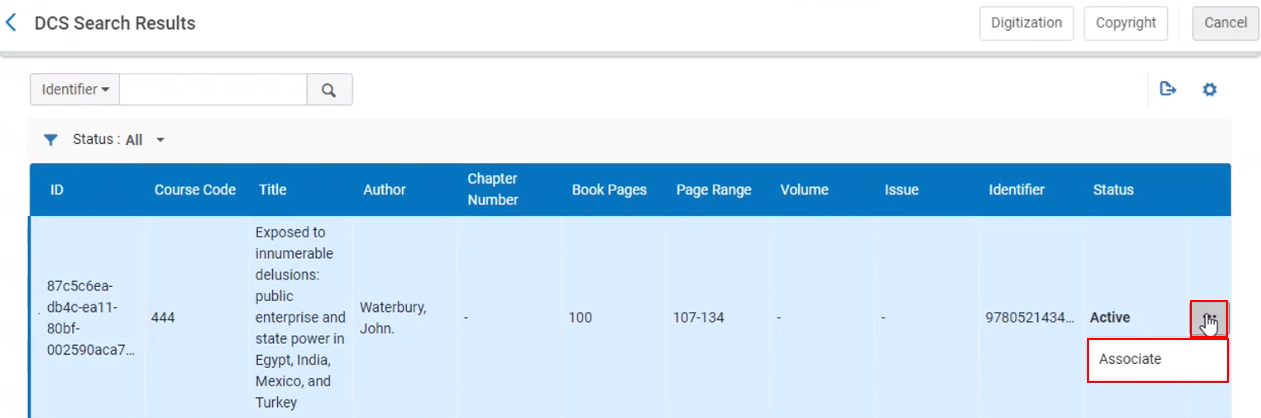Click the Chapter Number column header
This screenshot has width=1261, height=418.
tap(493, 189)
